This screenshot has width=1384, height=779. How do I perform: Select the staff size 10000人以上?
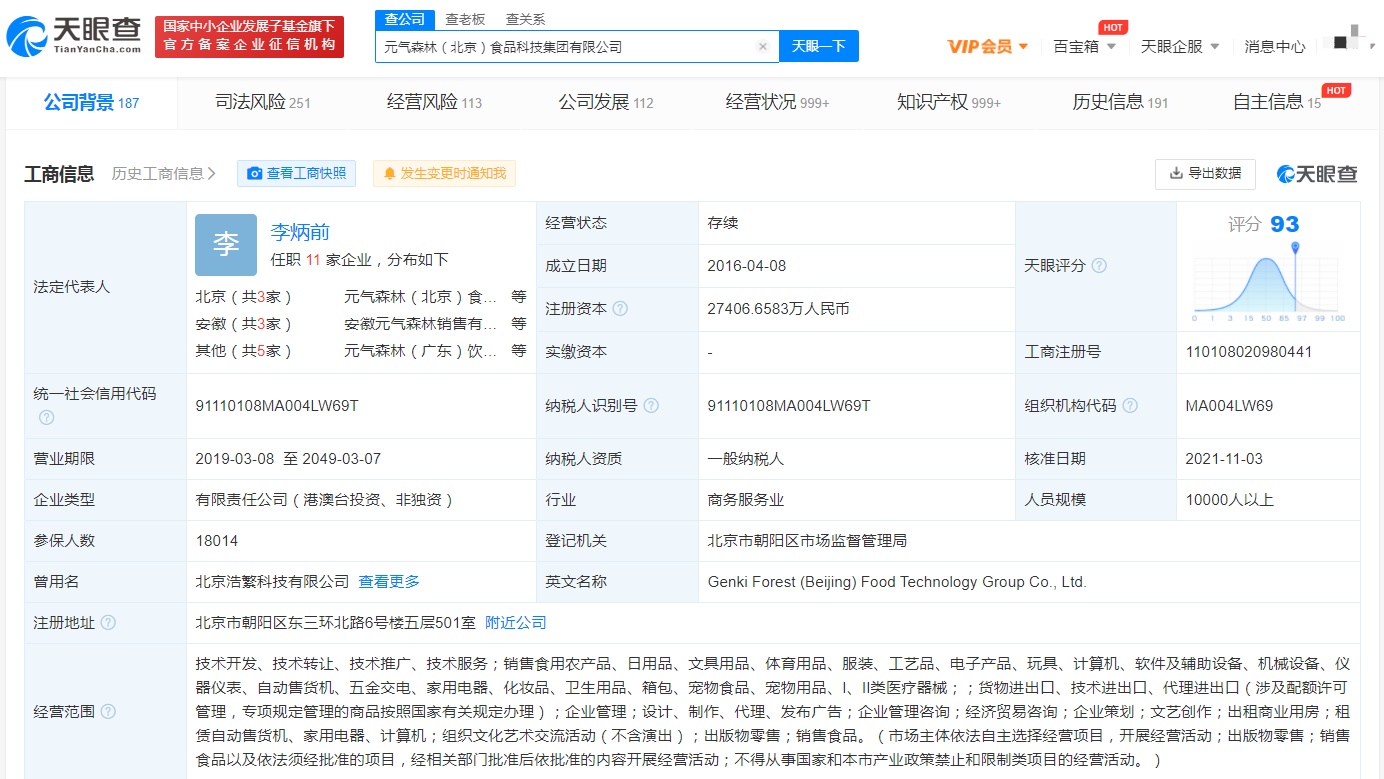coord(1229,500)
